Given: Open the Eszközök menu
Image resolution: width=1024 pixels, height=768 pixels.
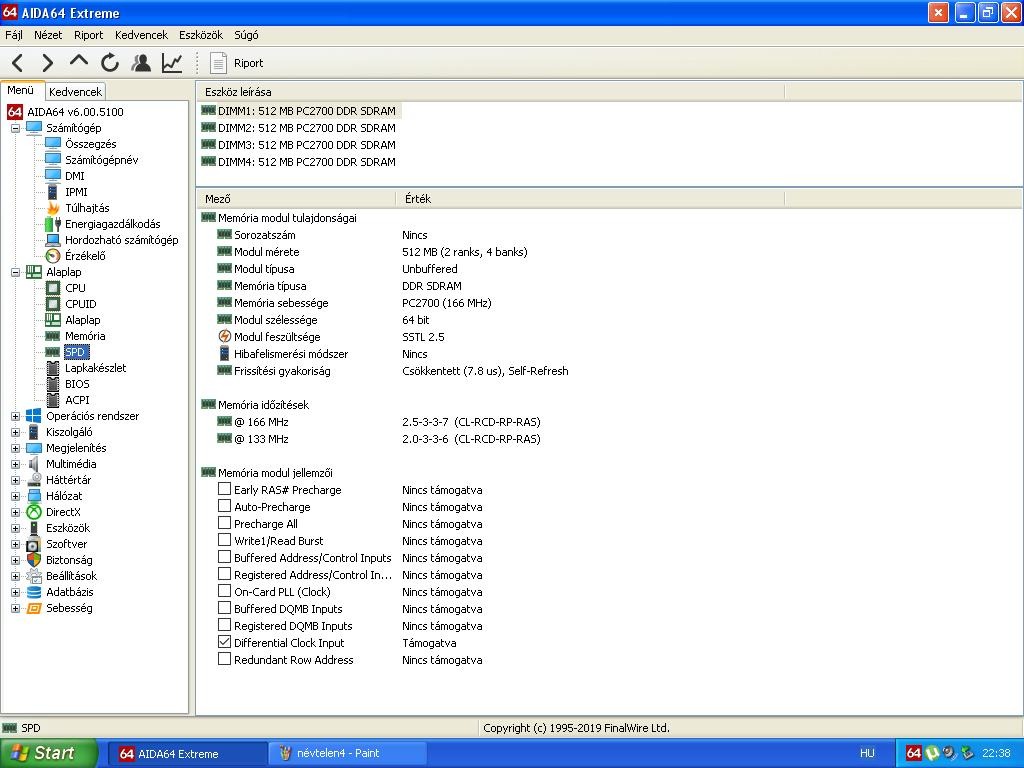Looking at the screenshot, I should tap(201, 35).
